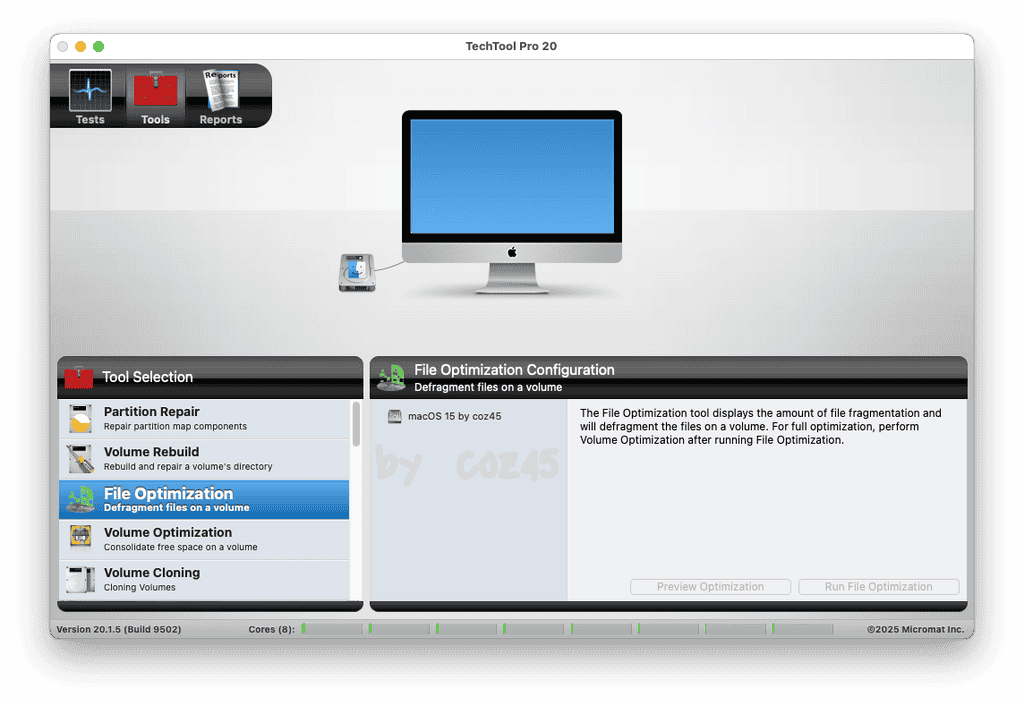Open the Tests section icon
Screen dimensions: 1024x705
[x=90, y=91]
